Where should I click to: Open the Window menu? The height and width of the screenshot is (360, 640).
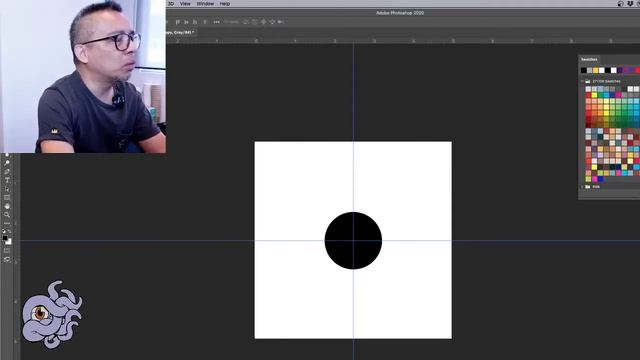(x=205, y=4)
